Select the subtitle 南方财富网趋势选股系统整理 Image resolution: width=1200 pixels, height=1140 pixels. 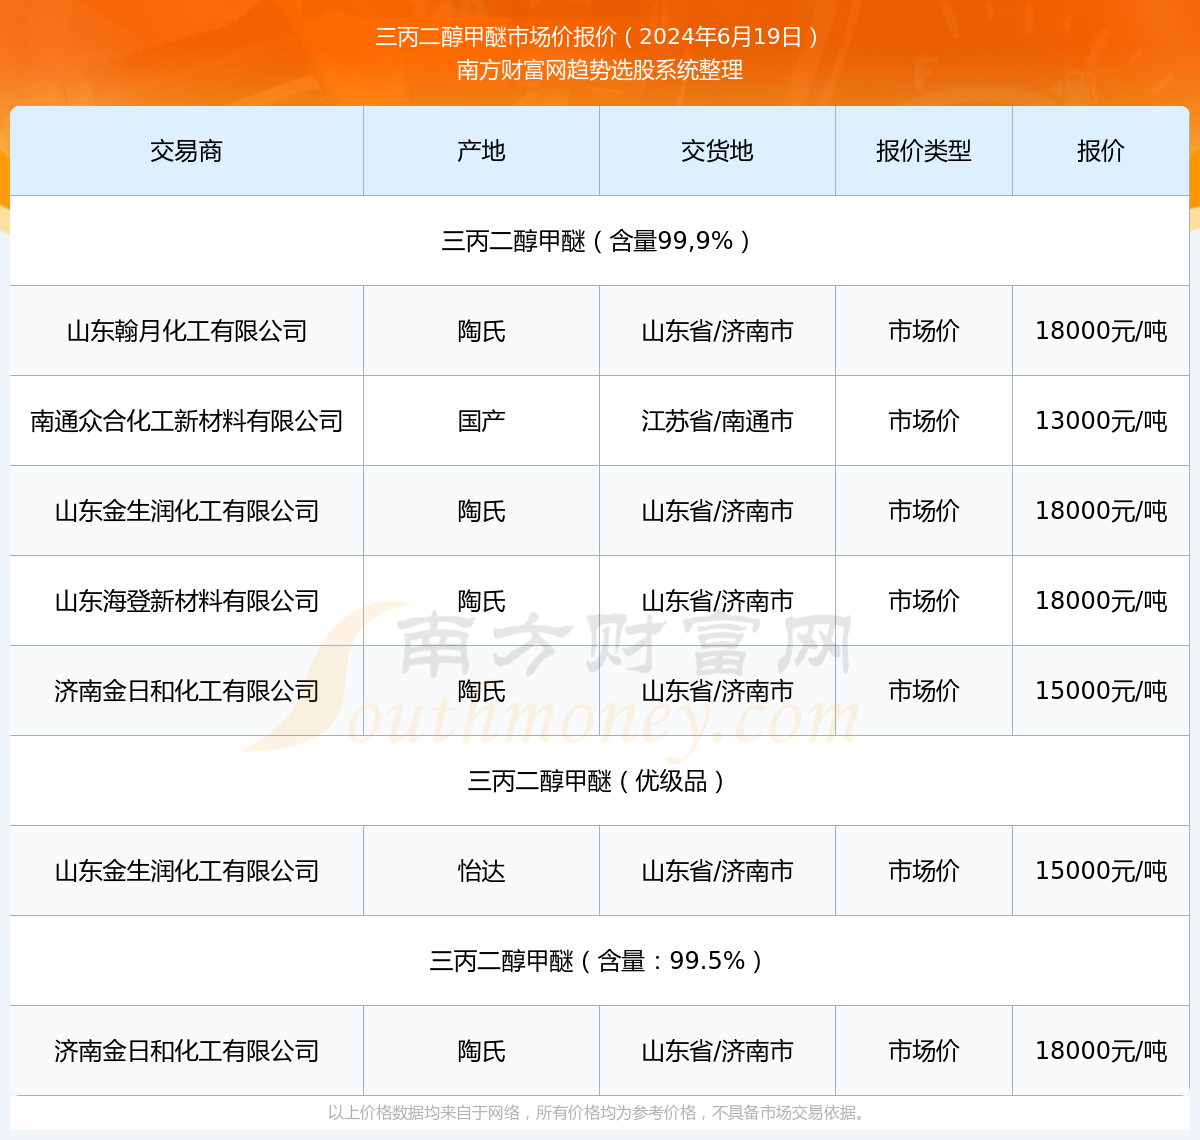(600, 70)
